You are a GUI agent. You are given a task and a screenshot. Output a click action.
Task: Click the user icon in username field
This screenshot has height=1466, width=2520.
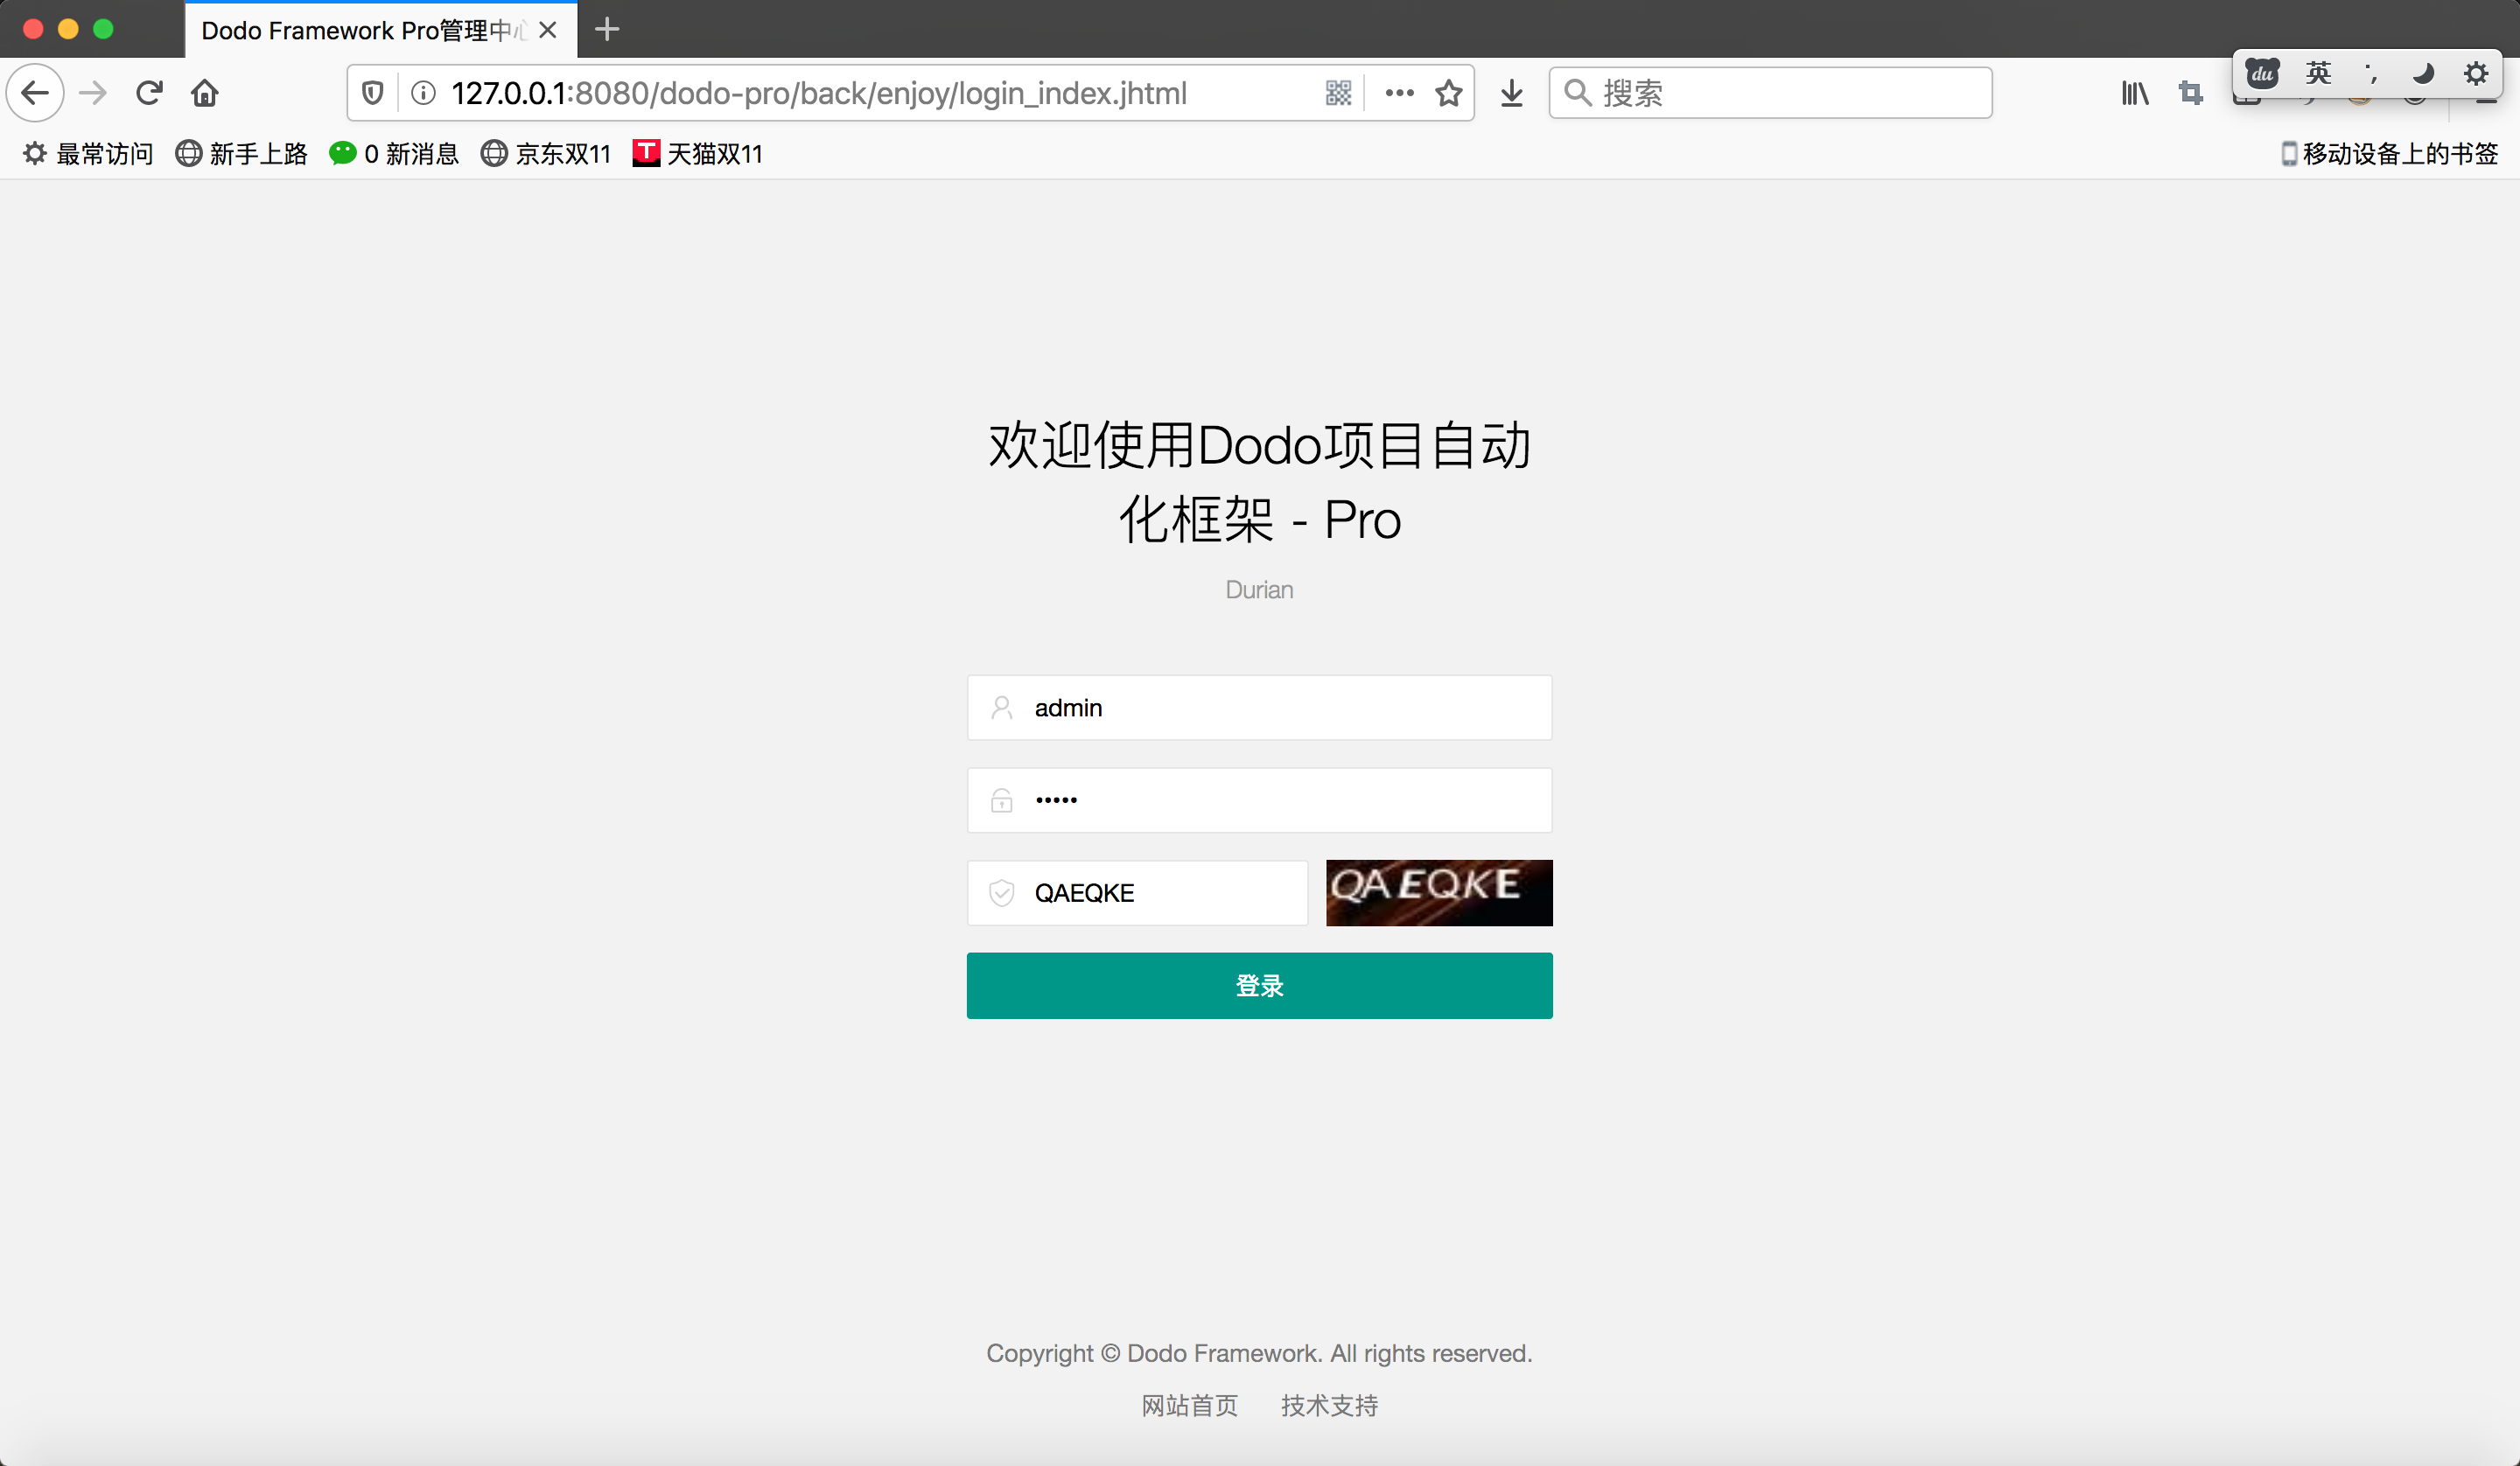tap(1002, 708)
